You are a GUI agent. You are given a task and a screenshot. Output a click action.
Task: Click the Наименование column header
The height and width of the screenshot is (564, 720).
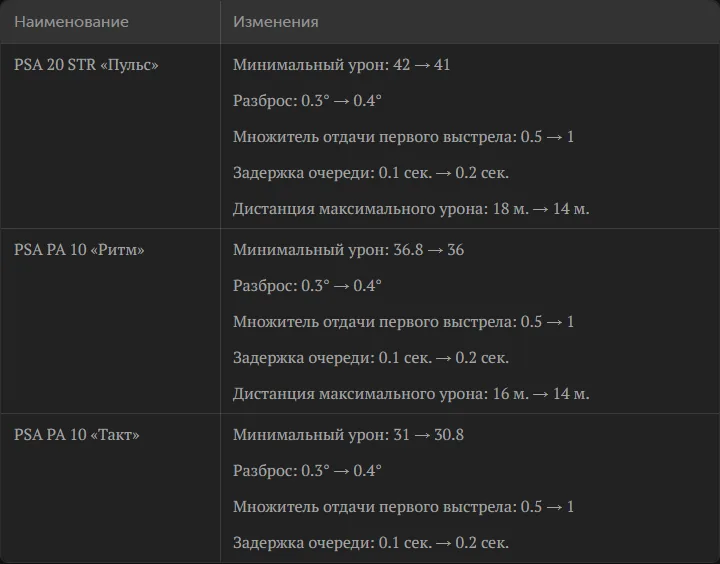pos(71,22)
